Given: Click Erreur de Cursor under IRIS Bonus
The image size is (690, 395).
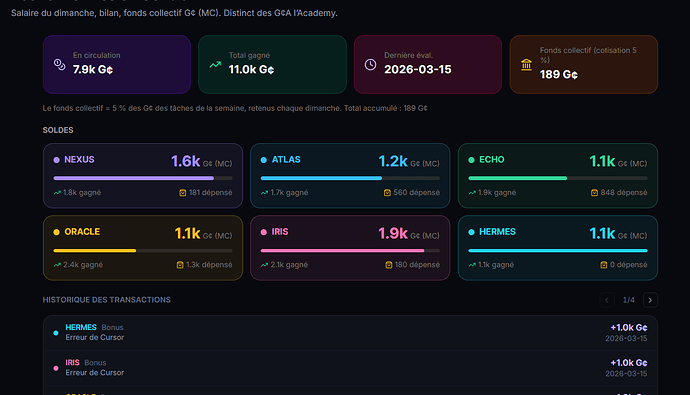Looking at the screenshot, I should (x=95, y=373).
